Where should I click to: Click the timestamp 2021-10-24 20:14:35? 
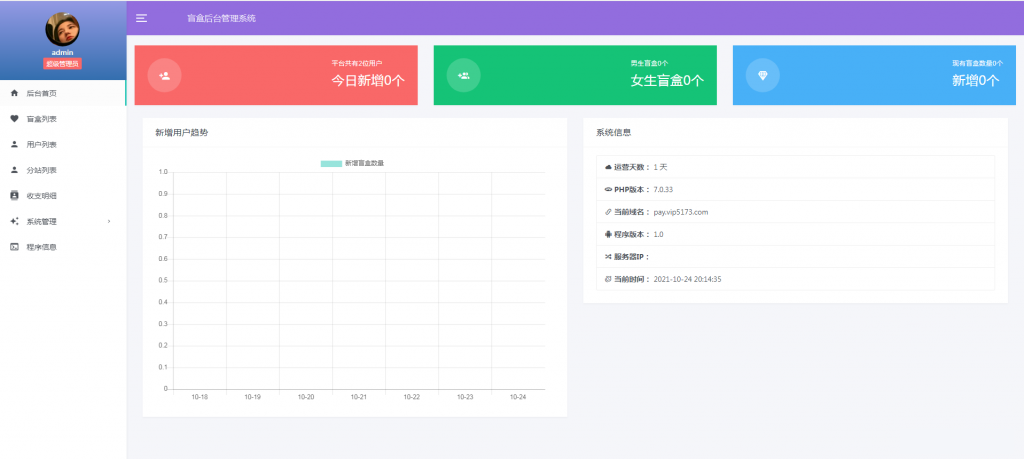click(x=688, y=279)
